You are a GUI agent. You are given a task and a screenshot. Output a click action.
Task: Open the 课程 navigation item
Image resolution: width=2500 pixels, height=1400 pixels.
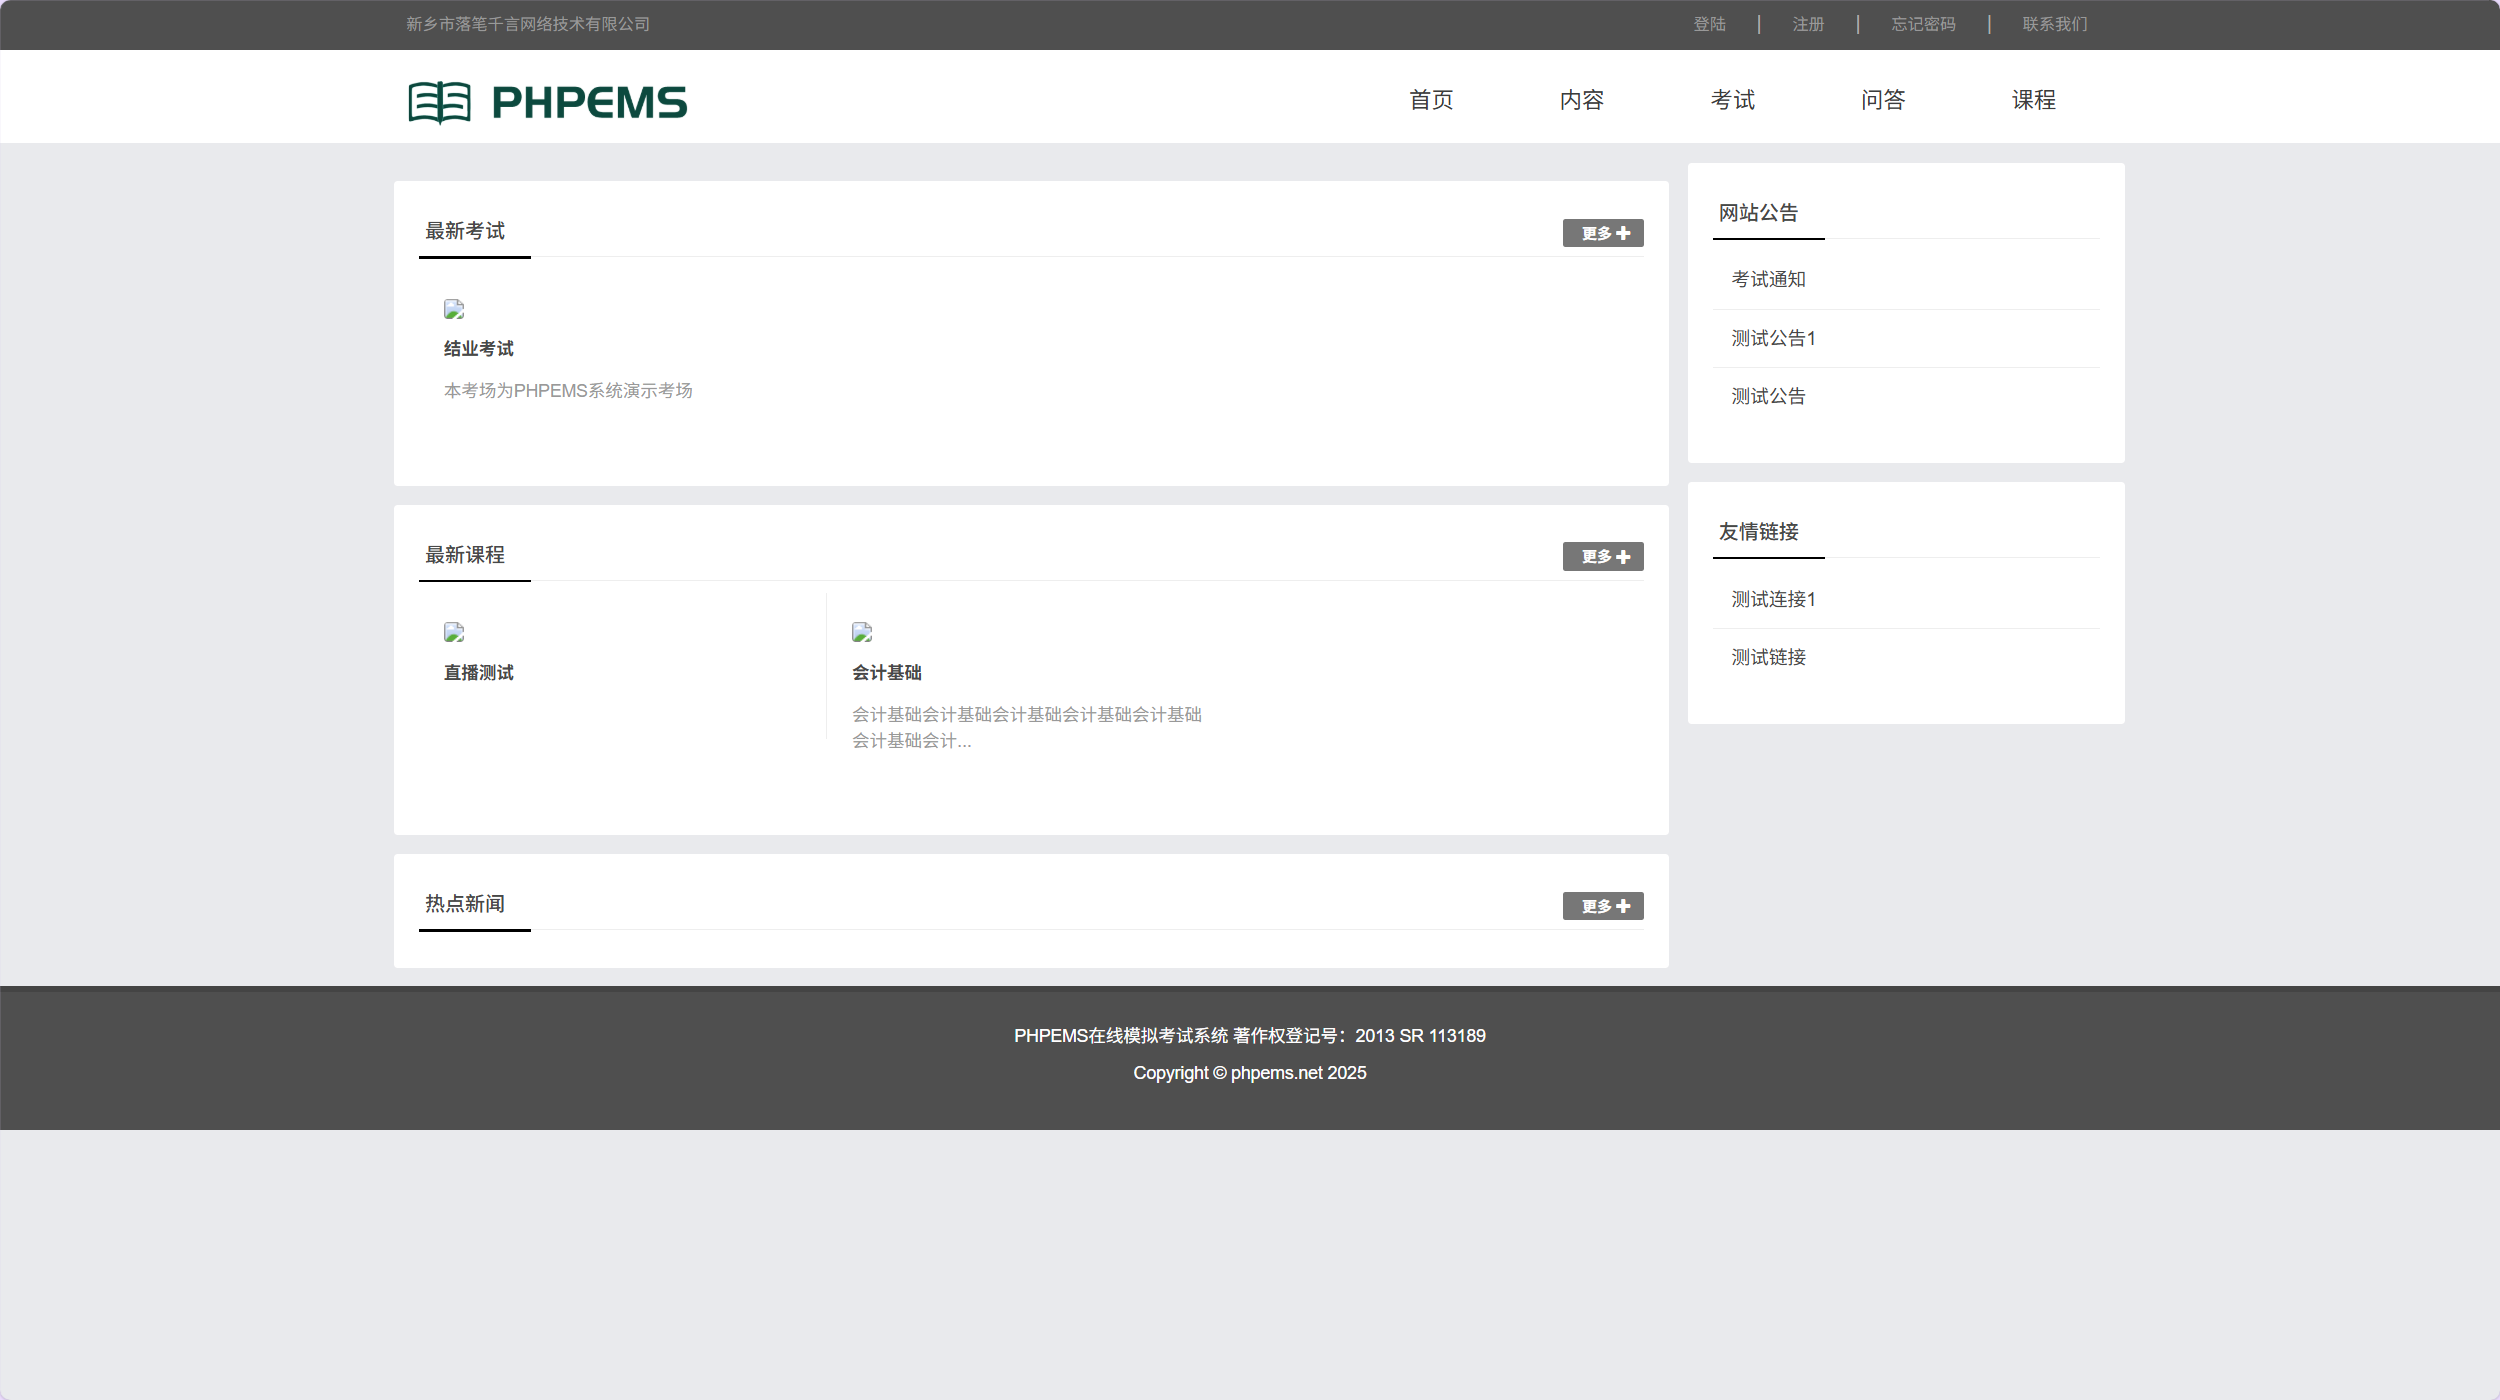click(2033, 100)
